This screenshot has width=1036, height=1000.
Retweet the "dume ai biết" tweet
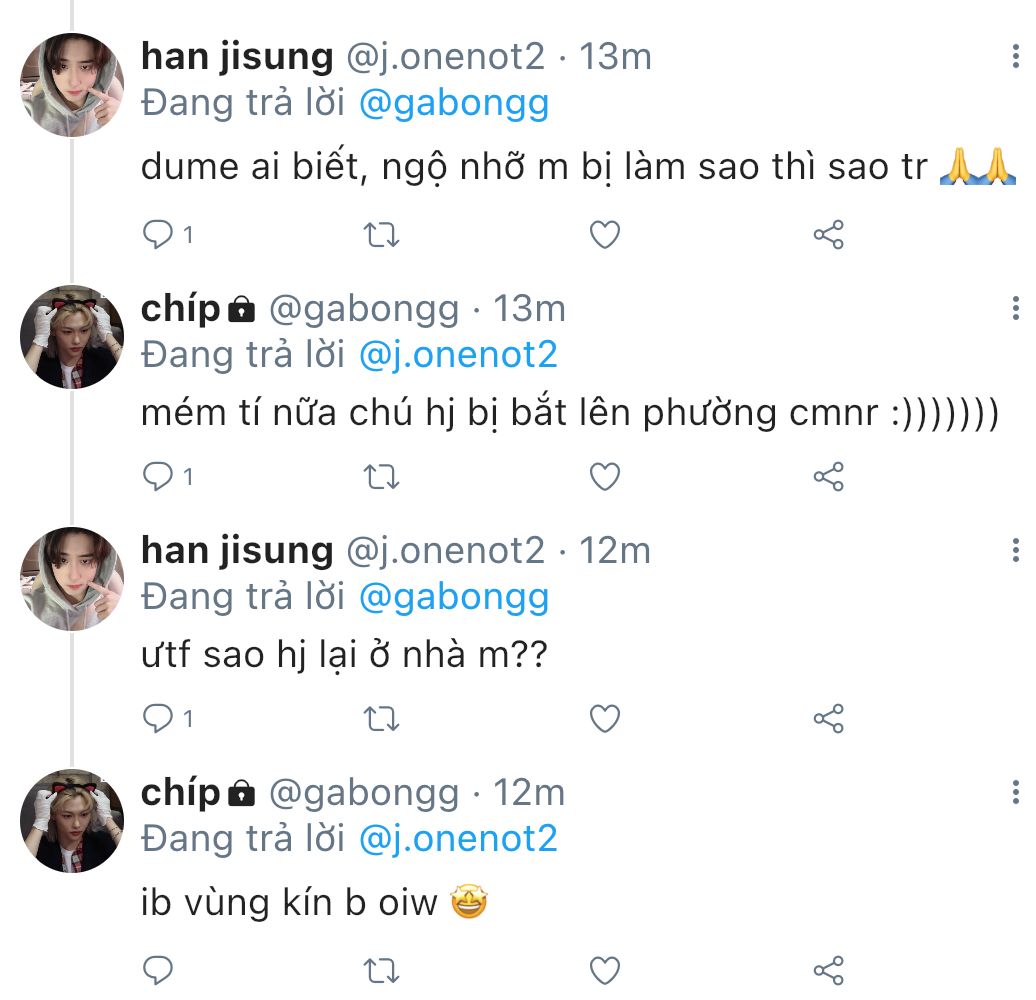[x=380, y=235]
